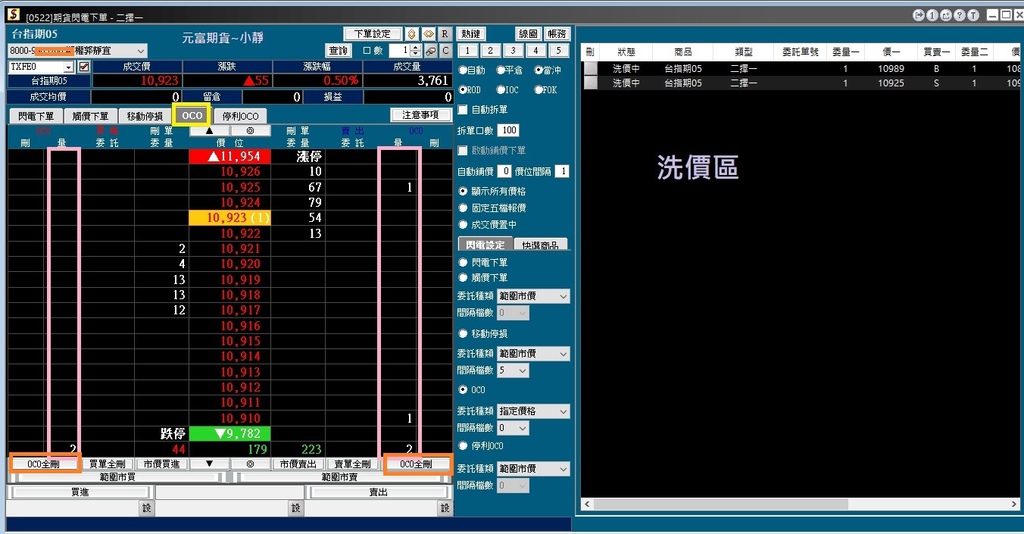This screenshot has height=534, width=1024.
Task: Click up arrow scroll price button in header
Action: [209, 131]
